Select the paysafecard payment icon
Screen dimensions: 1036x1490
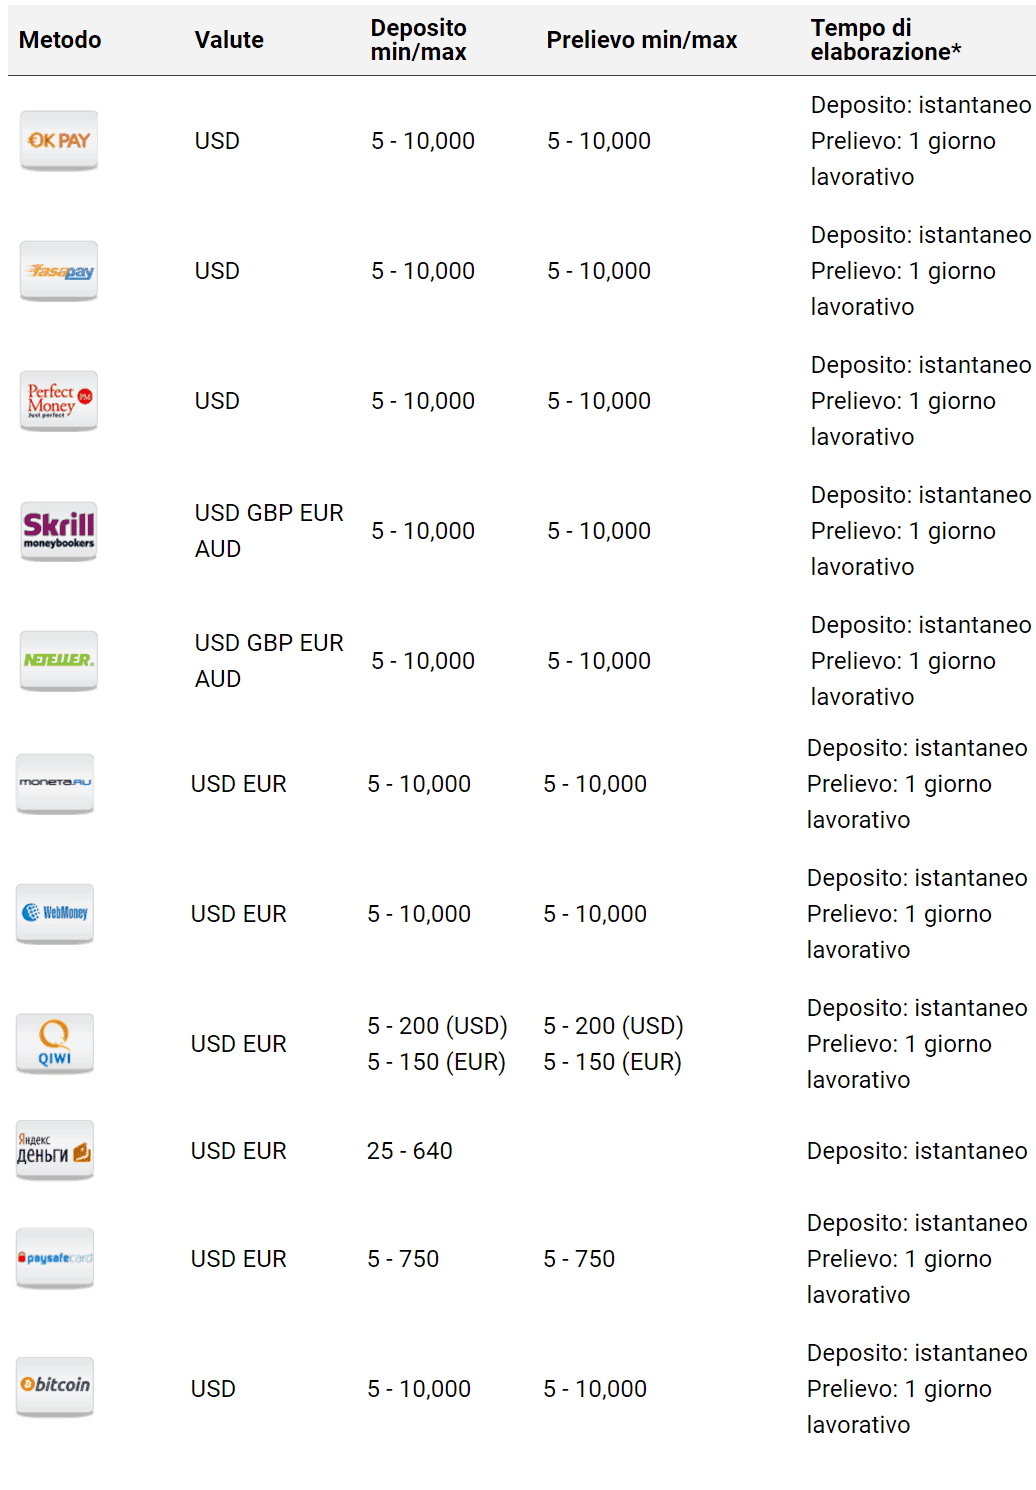pos(55,1259)
